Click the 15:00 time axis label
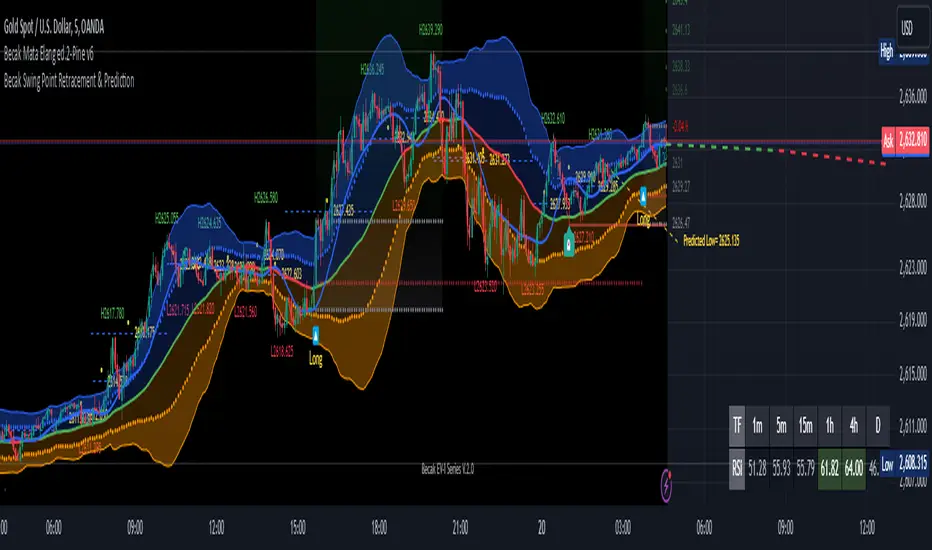This screenshot has height=550, width=932. 298,527
